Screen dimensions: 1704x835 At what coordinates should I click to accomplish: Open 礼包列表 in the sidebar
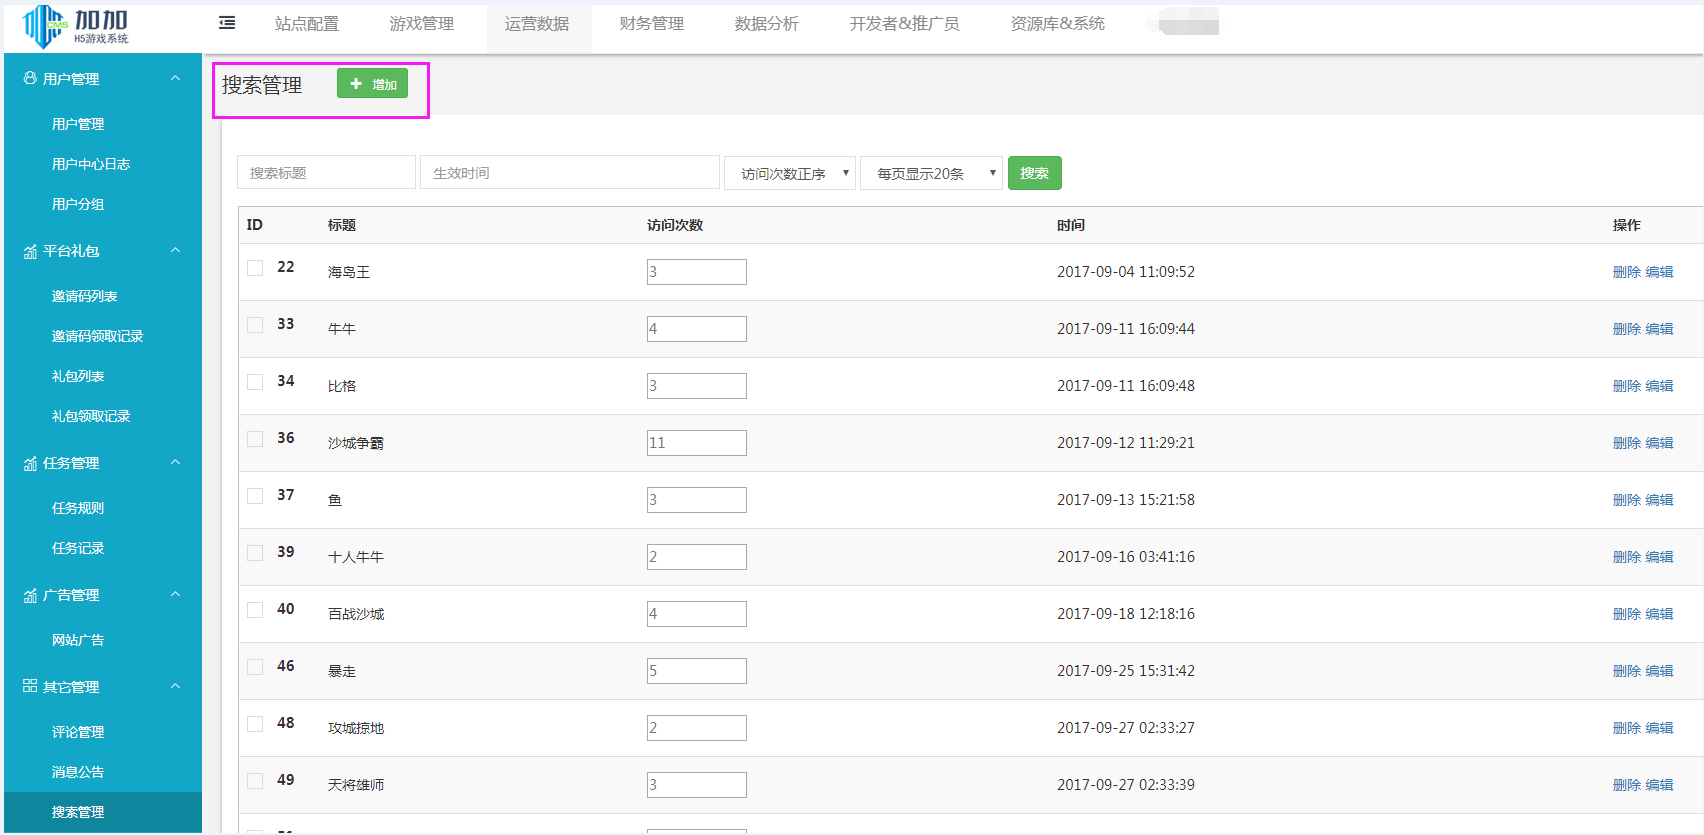pyautogui.click(x=78, y=376)
